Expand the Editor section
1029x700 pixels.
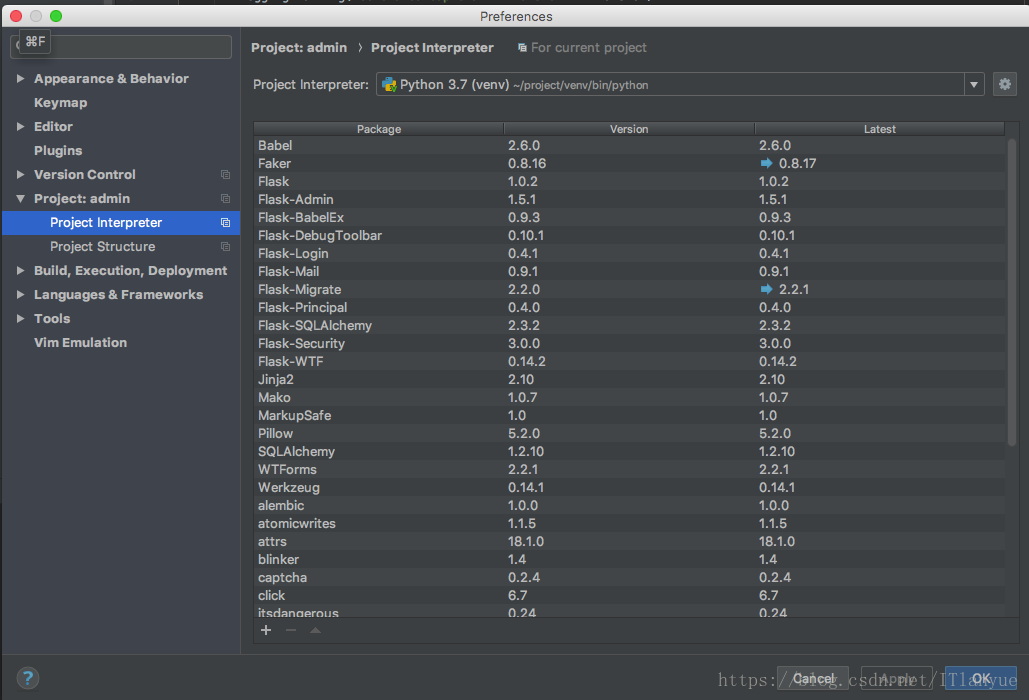(x=20, y=126)
